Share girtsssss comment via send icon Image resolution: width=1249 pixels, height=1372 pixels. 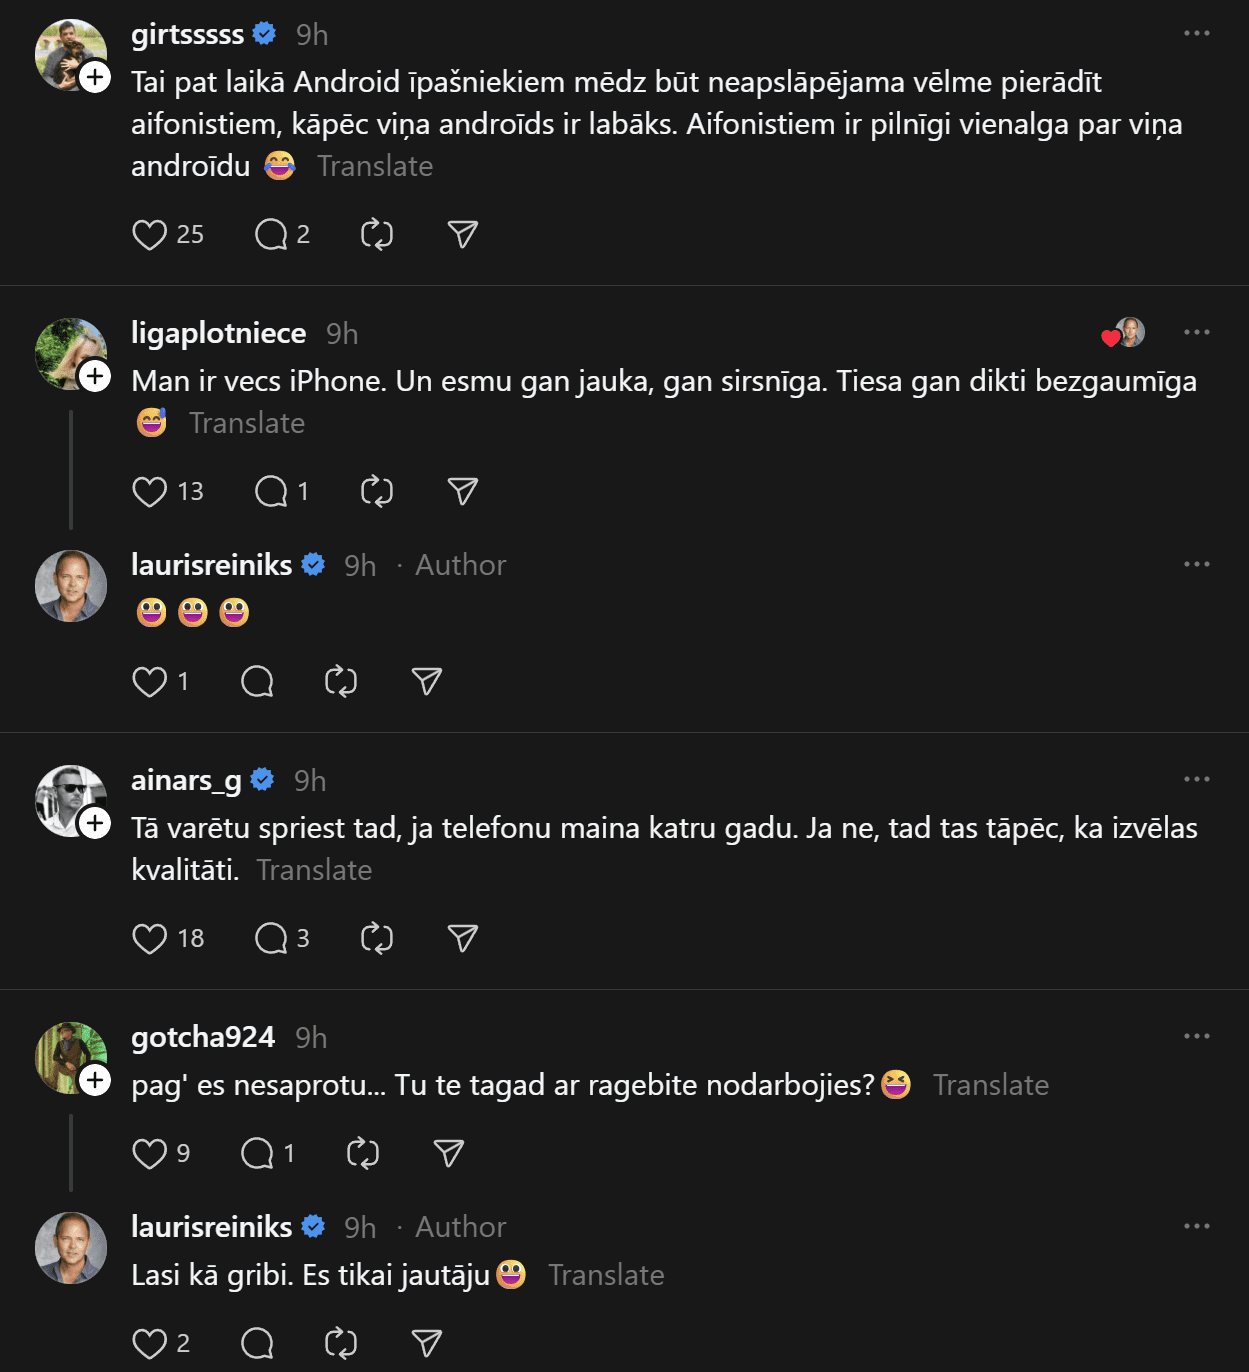(x=462, y=235)
